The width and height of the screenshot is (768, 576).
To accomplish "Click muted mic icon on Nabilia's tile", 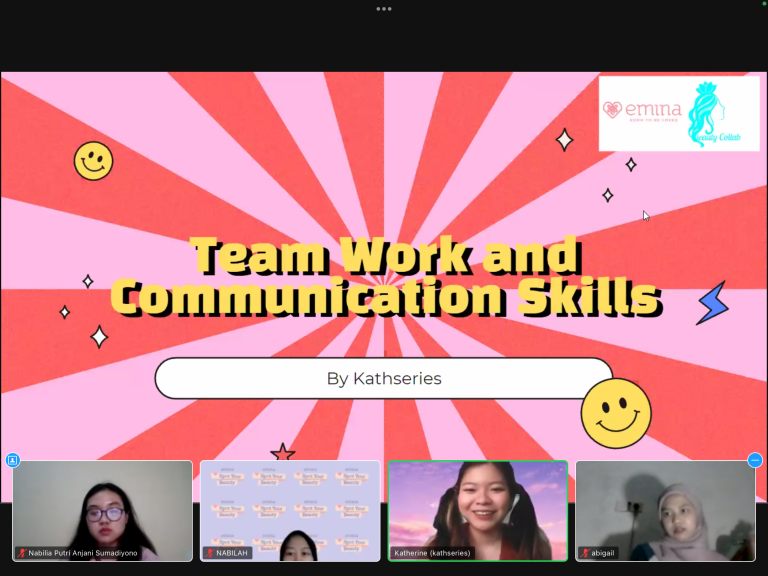I will coord(22,553).
